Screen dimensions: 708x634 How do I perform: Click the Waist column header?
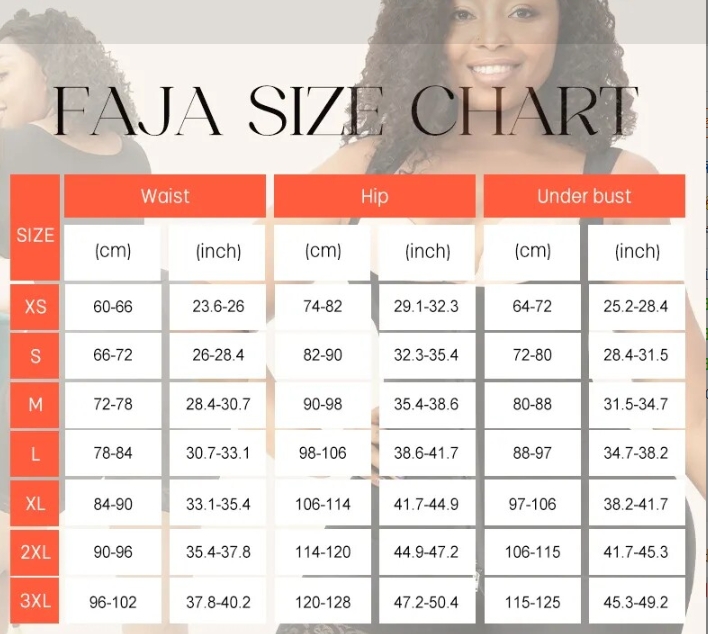[165, 196]
